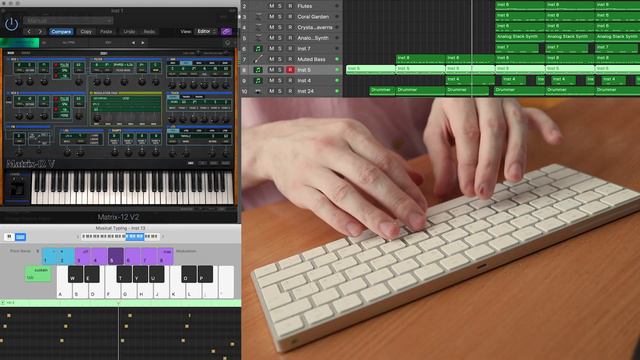Toggle the plugin power button

(11, 24)
